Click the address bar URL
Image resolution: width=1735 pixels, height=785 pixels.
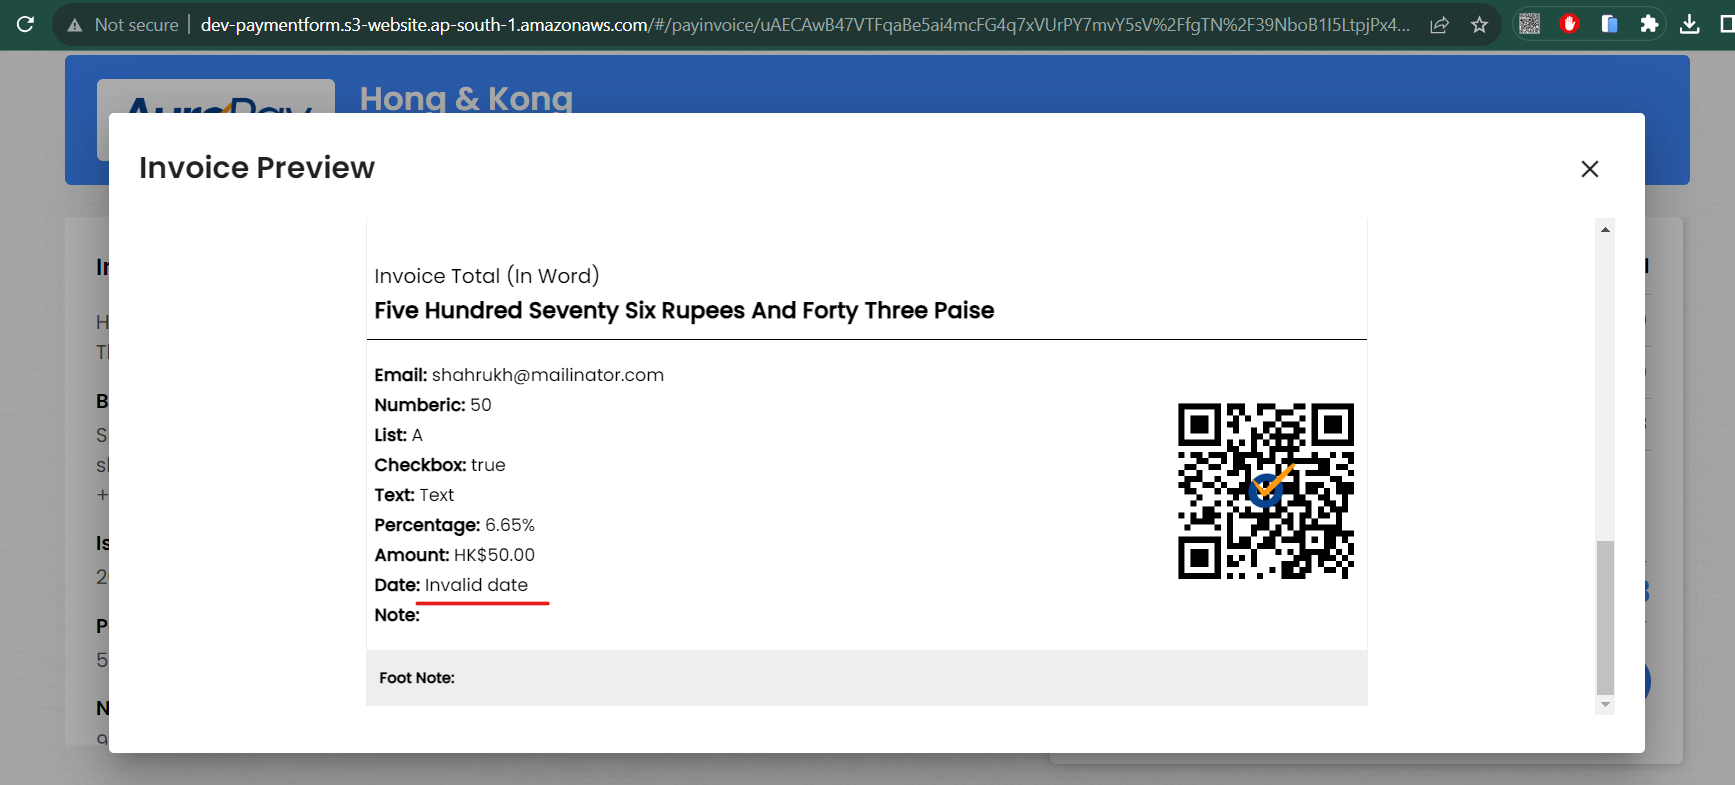[805, 25]
